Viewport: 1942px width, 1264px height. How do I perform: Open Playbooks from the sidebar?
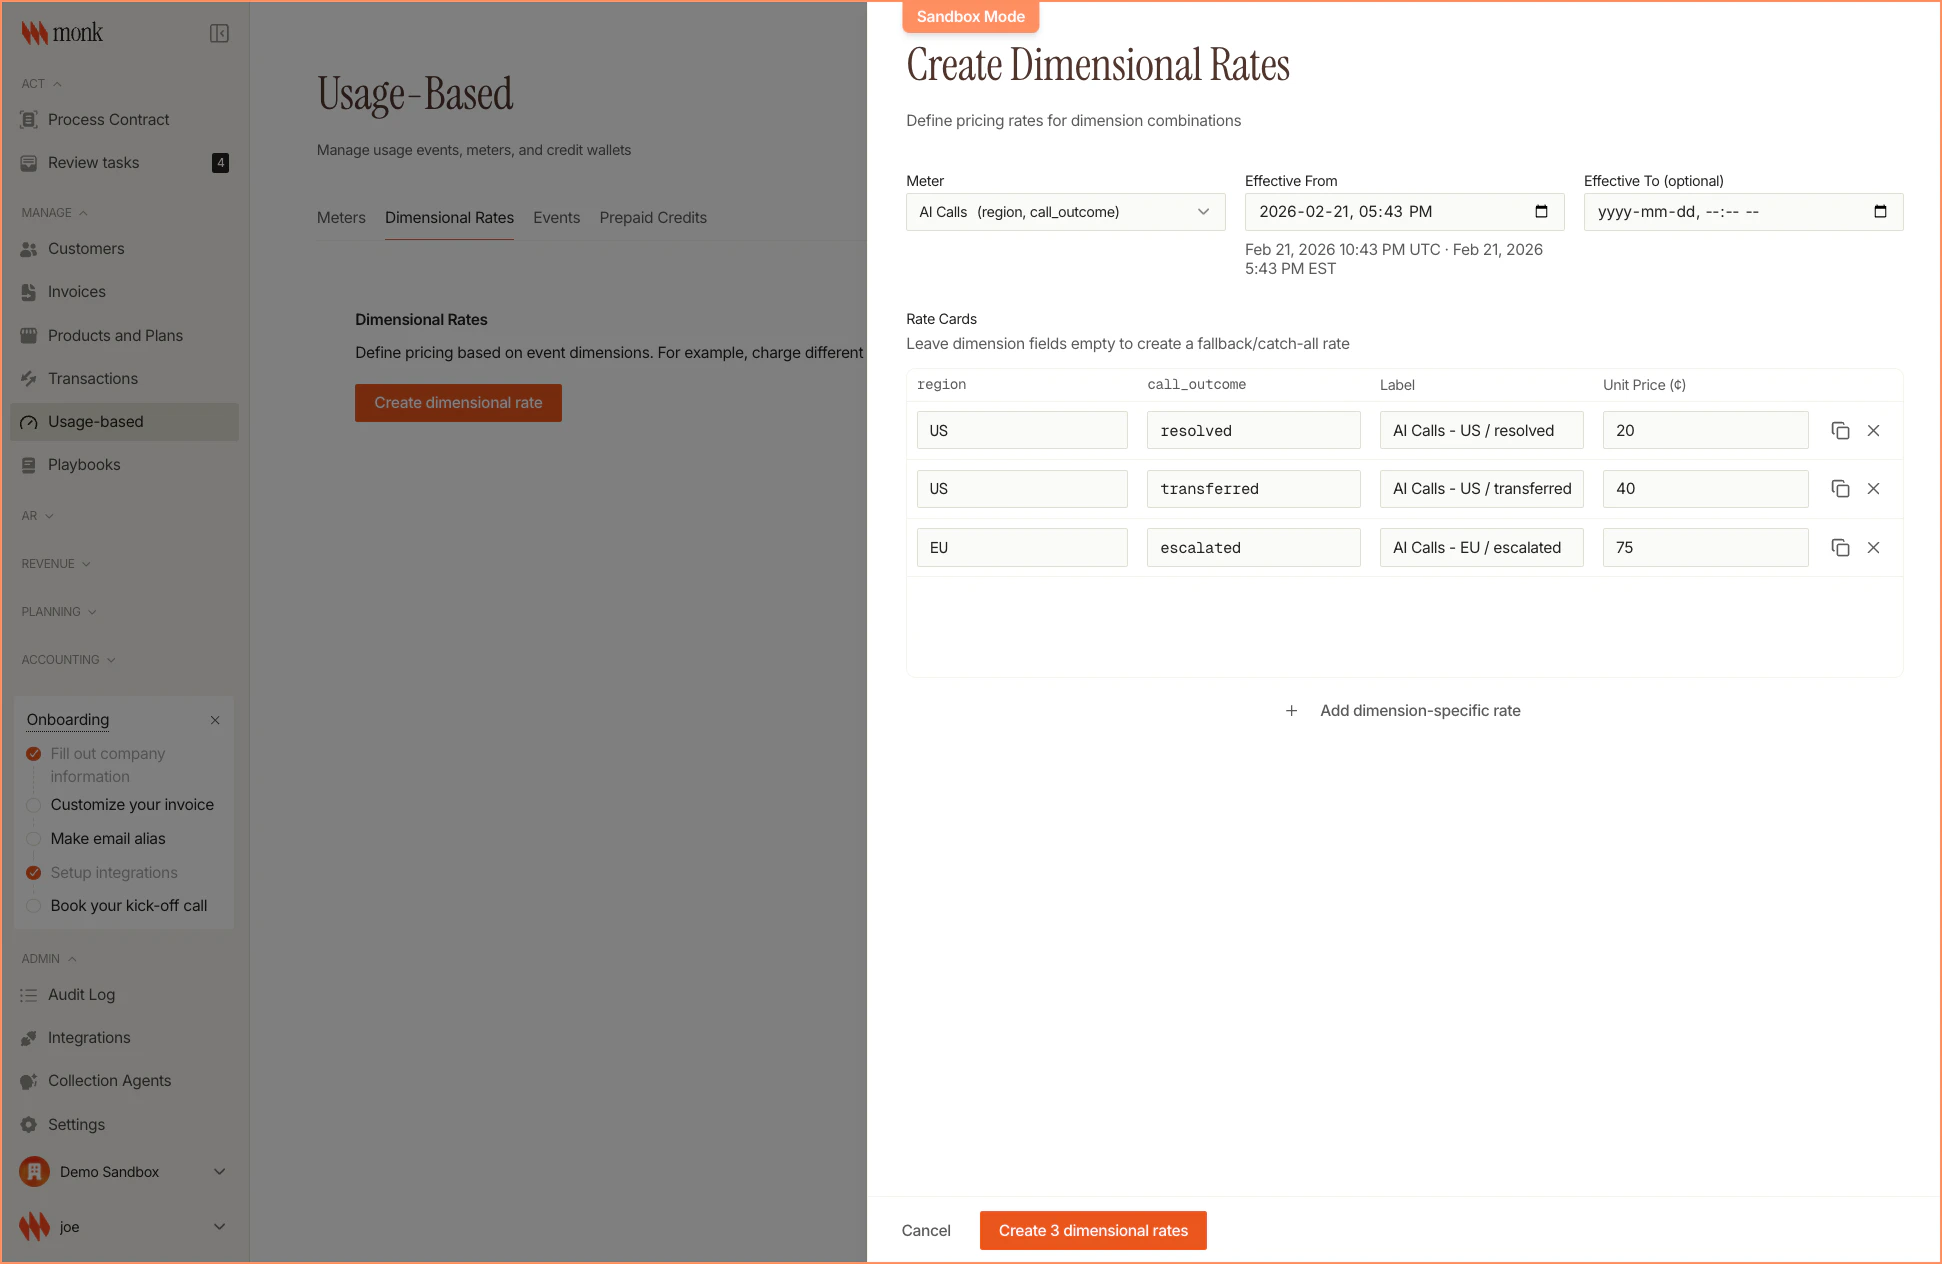click(x=84, y=464)
